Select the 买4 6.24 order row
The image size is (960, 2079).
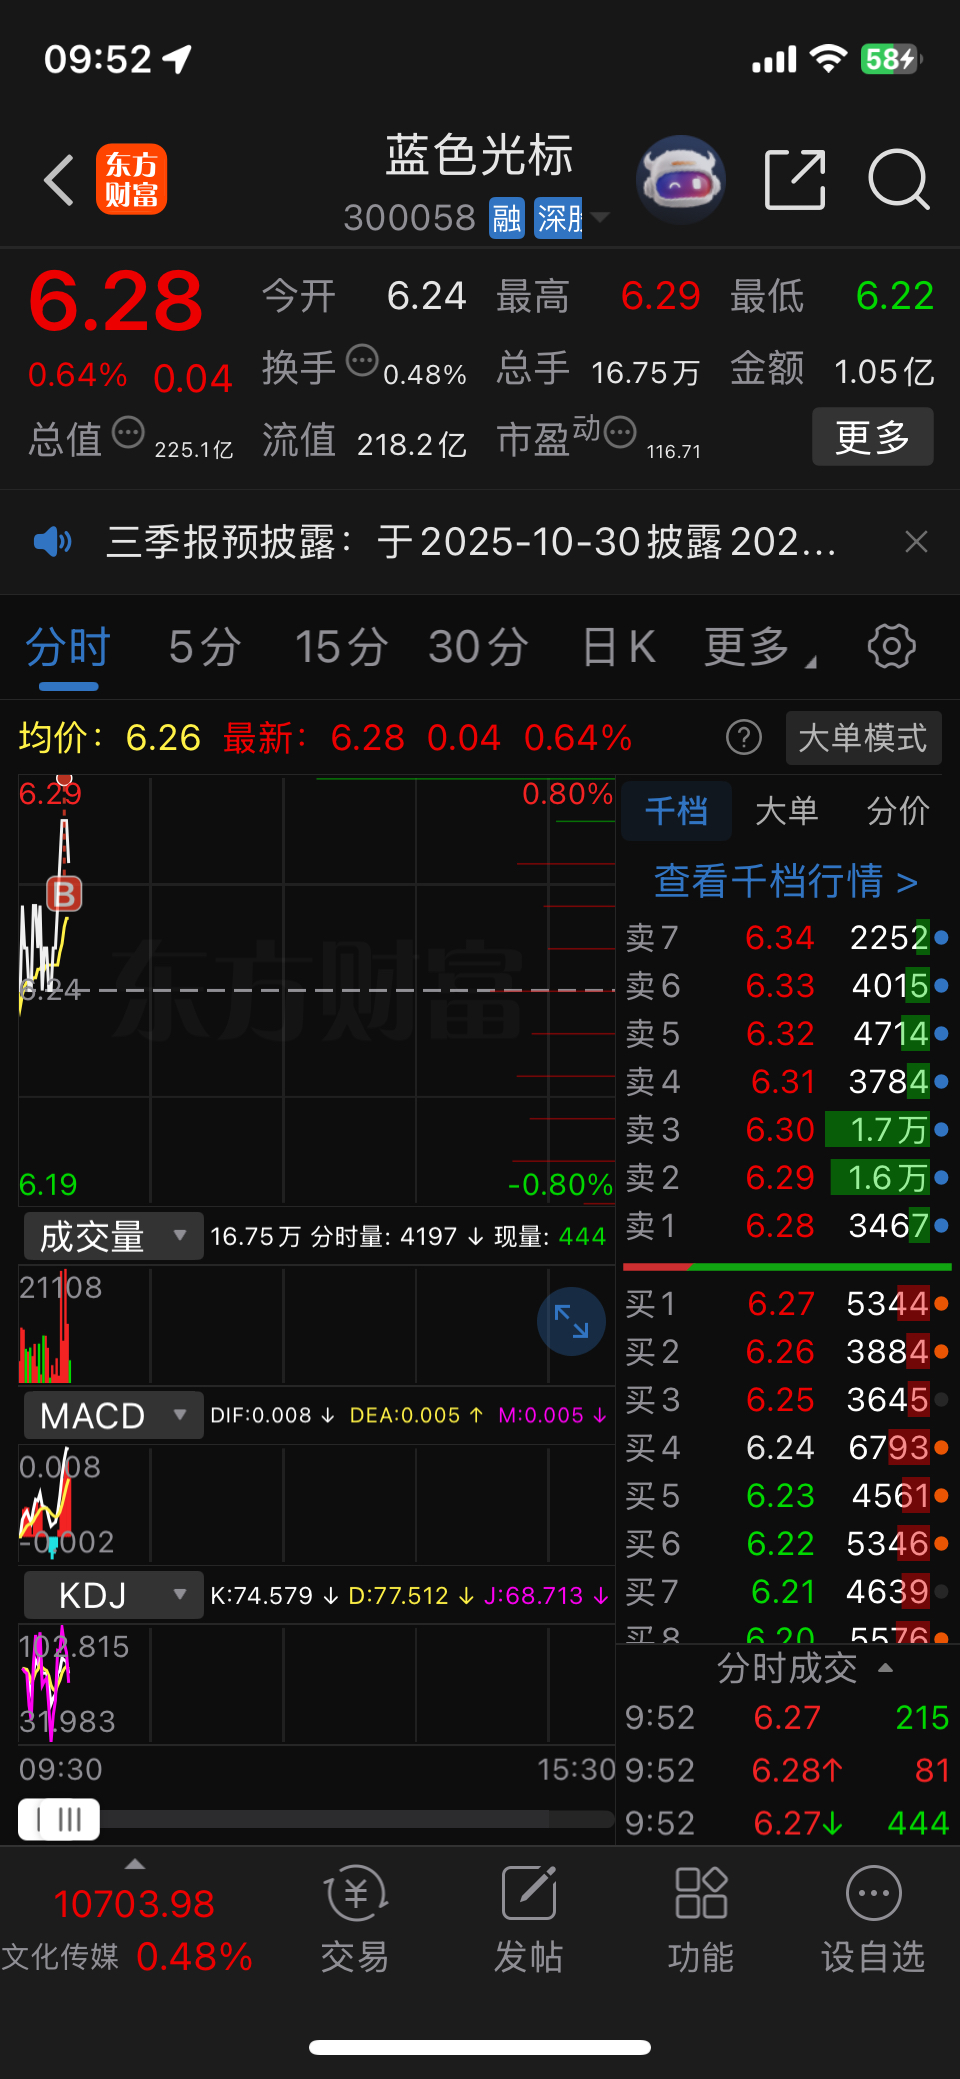(x=787, y=1447)
